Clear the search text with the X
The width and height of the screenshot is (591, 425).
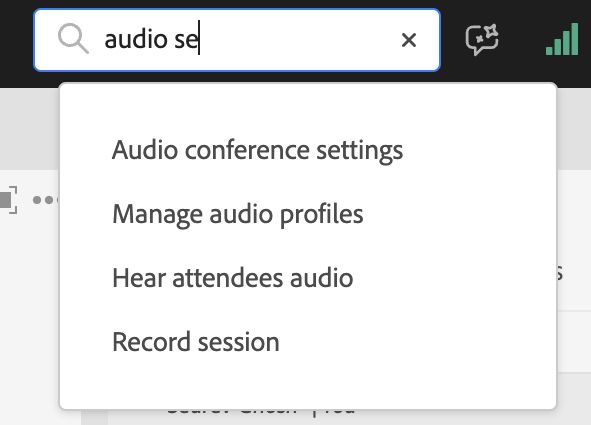409,40
